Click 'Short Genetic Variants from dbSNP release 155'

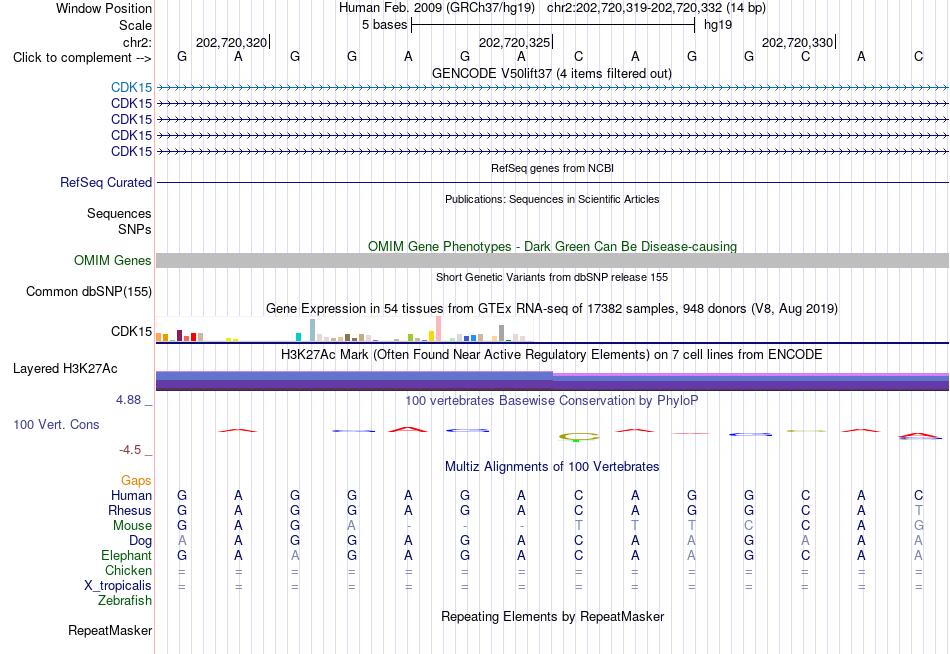pos(552,277)
